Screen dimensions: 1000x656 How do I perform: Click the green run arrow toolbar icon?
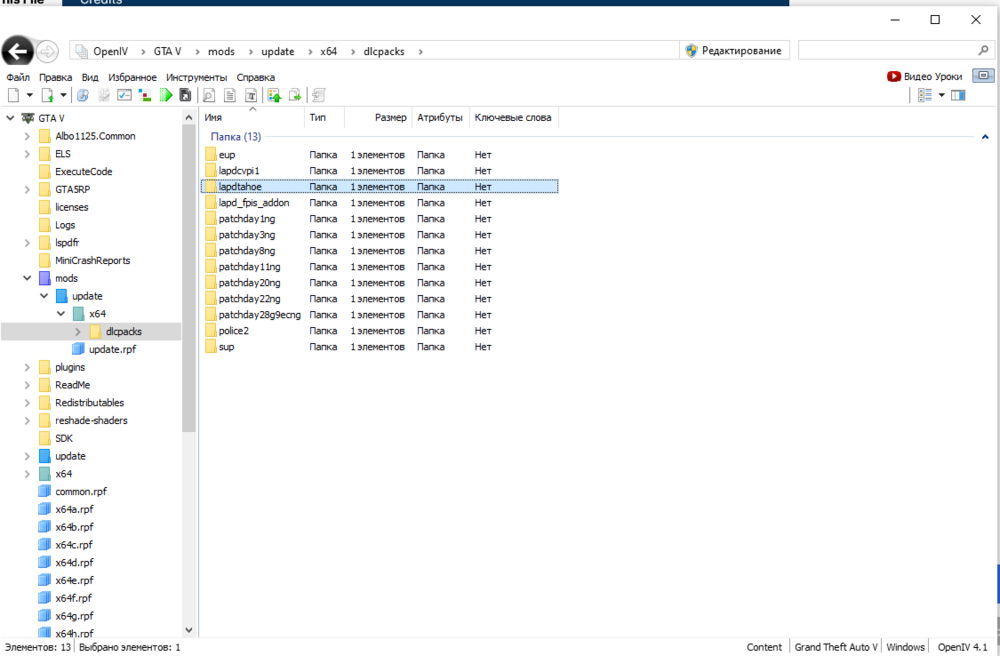pyautogui.click(x=166, y=94)
